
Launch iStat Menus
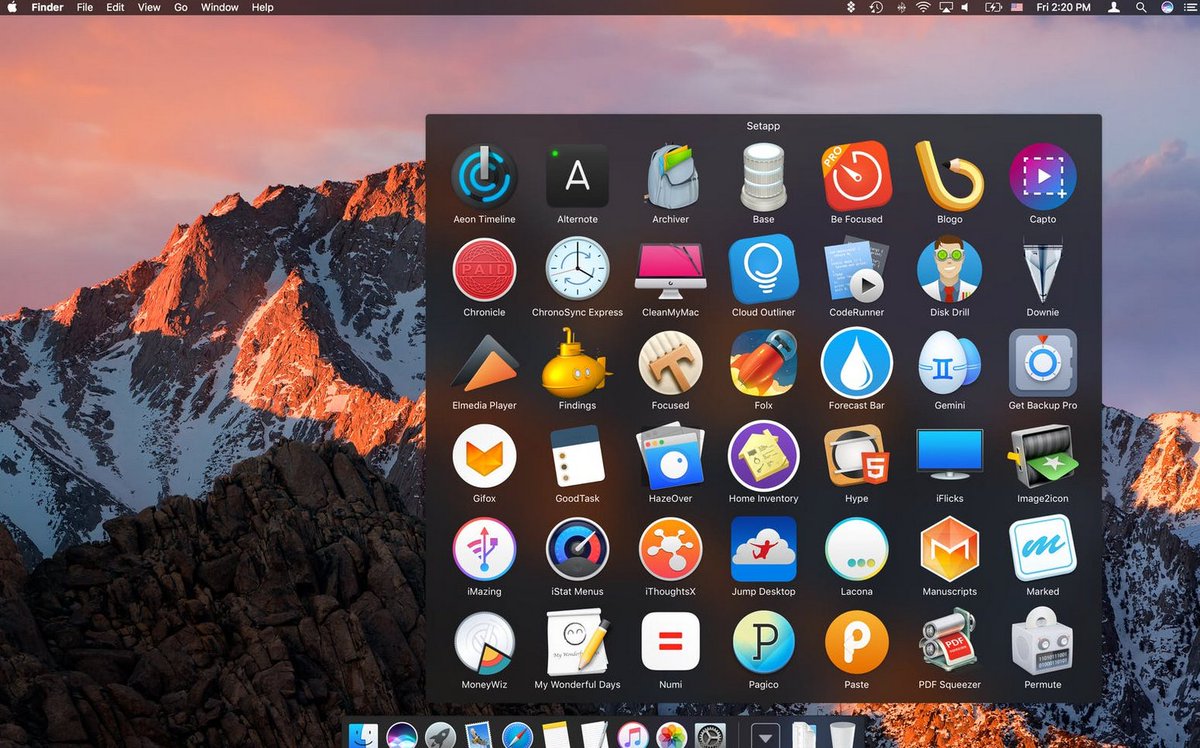point(577,549)
